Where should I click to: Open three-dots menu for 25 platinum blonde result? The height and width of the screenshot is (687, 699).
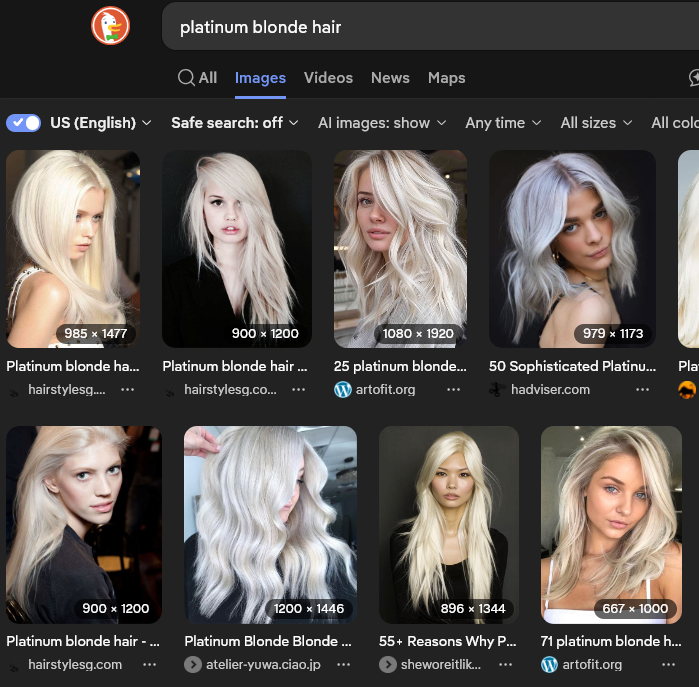tap(453, 390)
